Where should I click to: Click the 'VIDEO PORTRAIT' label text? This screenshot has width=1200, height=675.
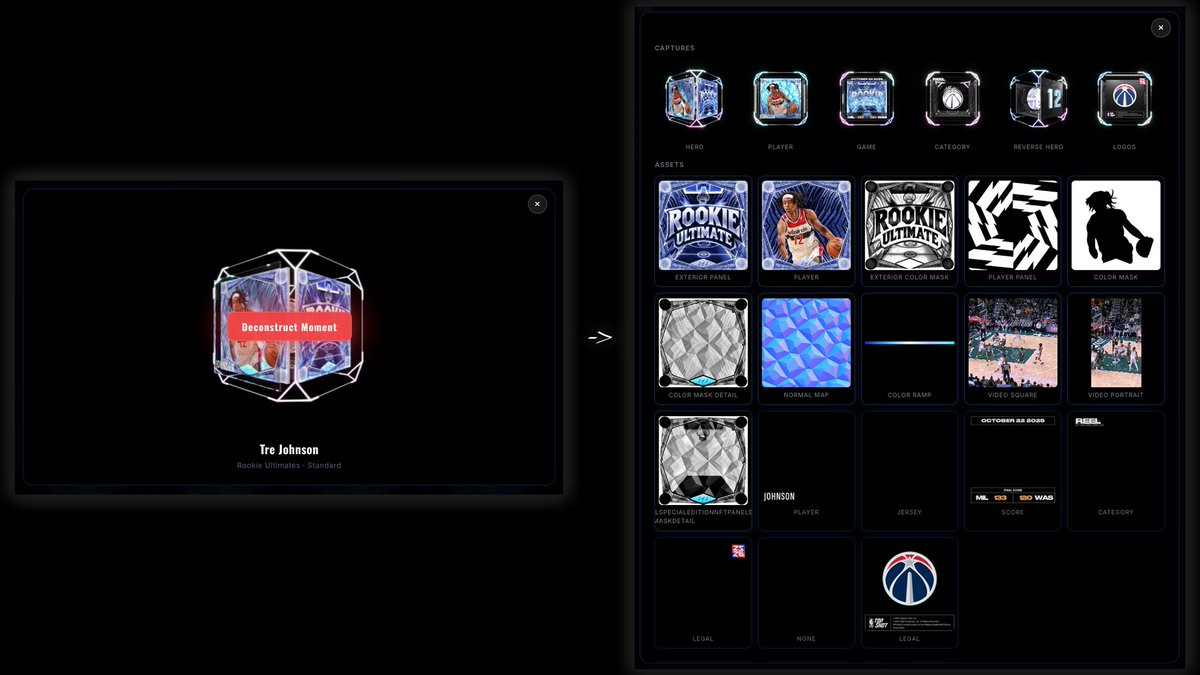click(x=1116, y=395)
